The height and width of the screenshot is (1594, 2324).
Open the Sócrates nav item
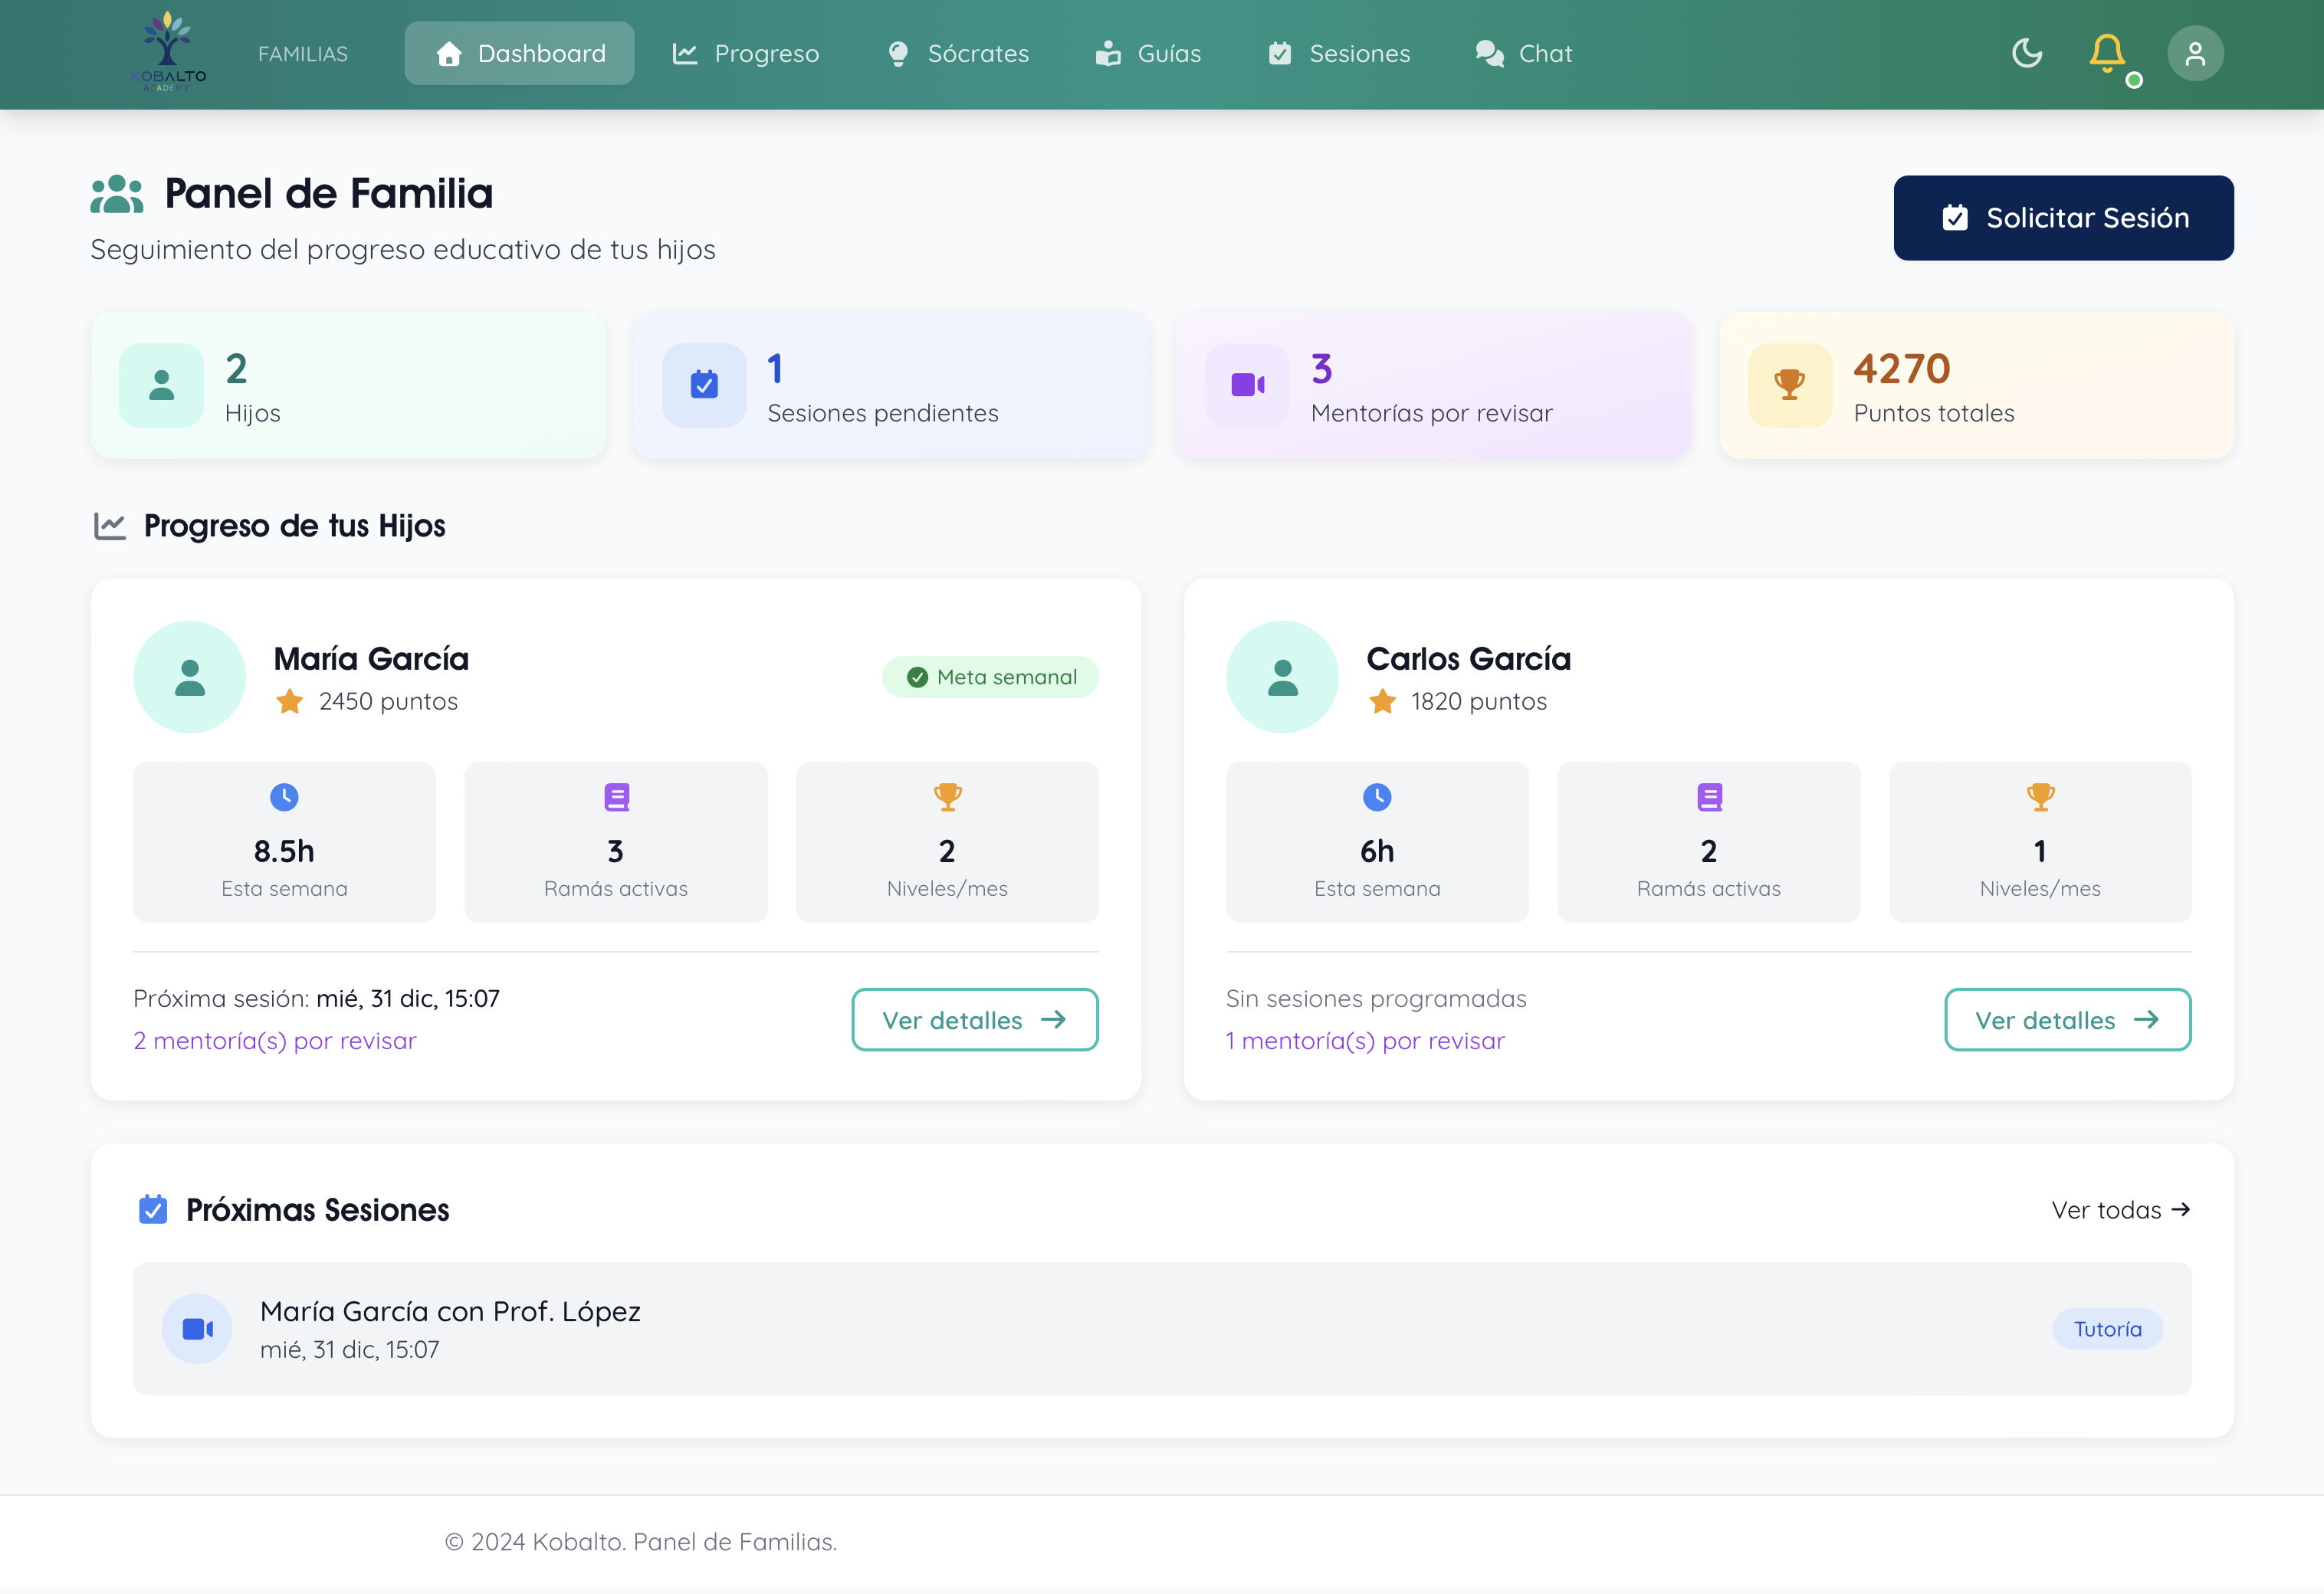pos(958,53)
